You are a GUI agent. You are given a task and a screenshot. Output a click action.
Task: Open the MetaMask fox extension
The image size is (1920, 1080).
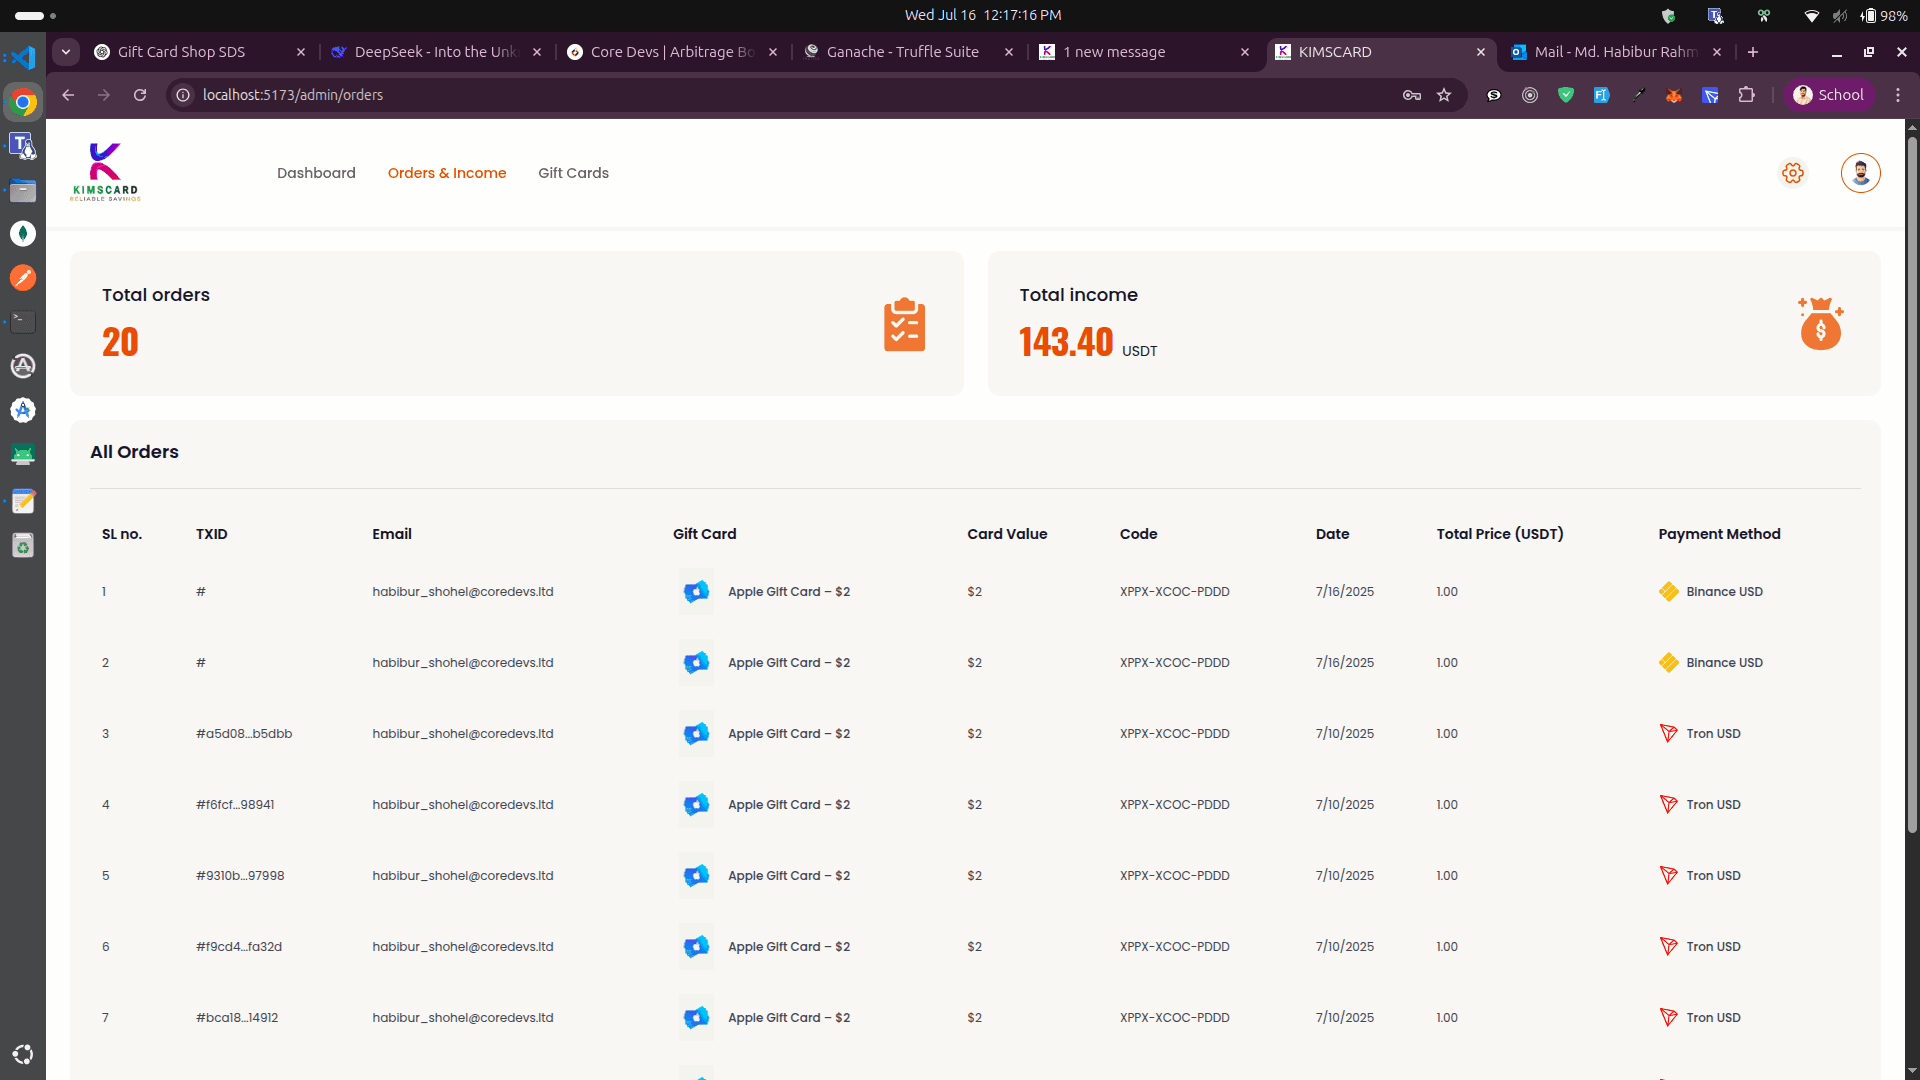click(x=1674, y=95)
